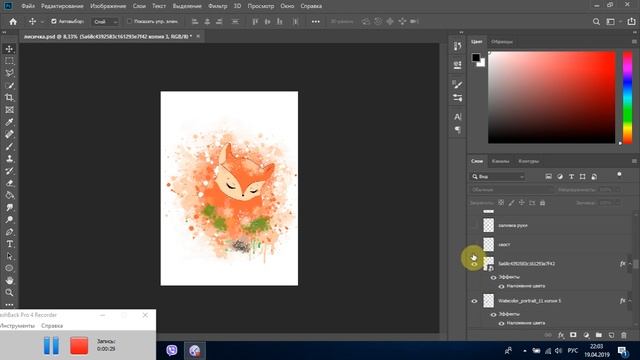Click the заливка руки layer thumbnail
640x360 pixels.
(x=489, y=225)
